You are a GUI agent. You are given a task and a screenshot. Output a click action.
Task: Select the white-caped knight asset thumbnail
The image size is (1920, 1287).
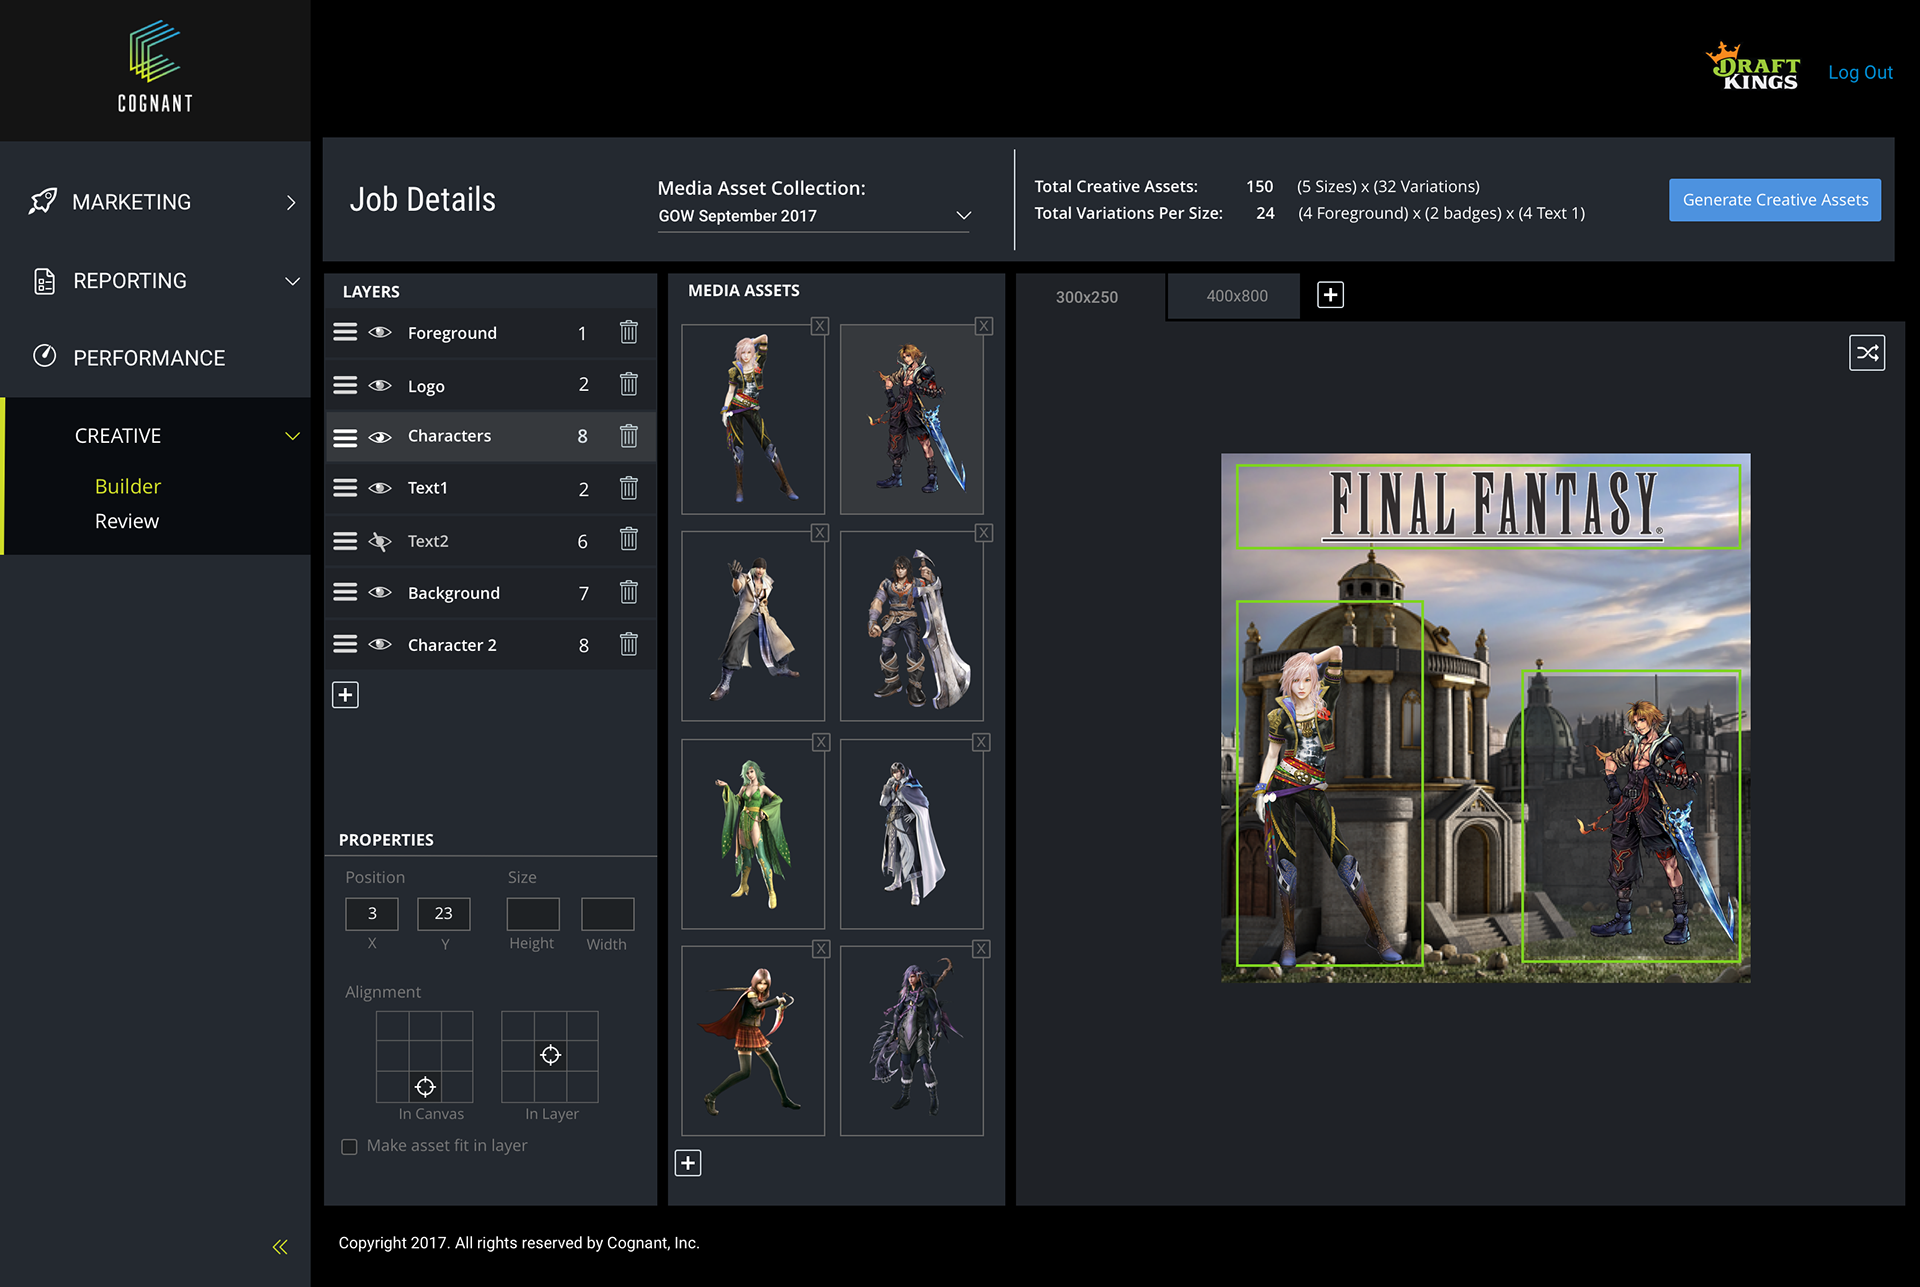click(x=912, y=834)
